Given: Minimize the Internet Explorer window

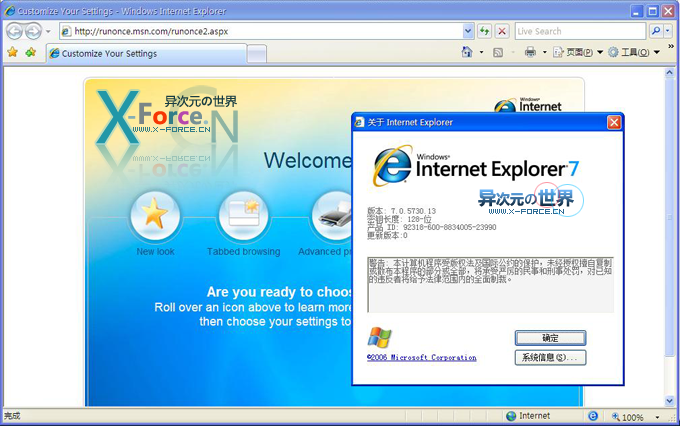Looking at the screenshot, I should [x=637, y=11].
